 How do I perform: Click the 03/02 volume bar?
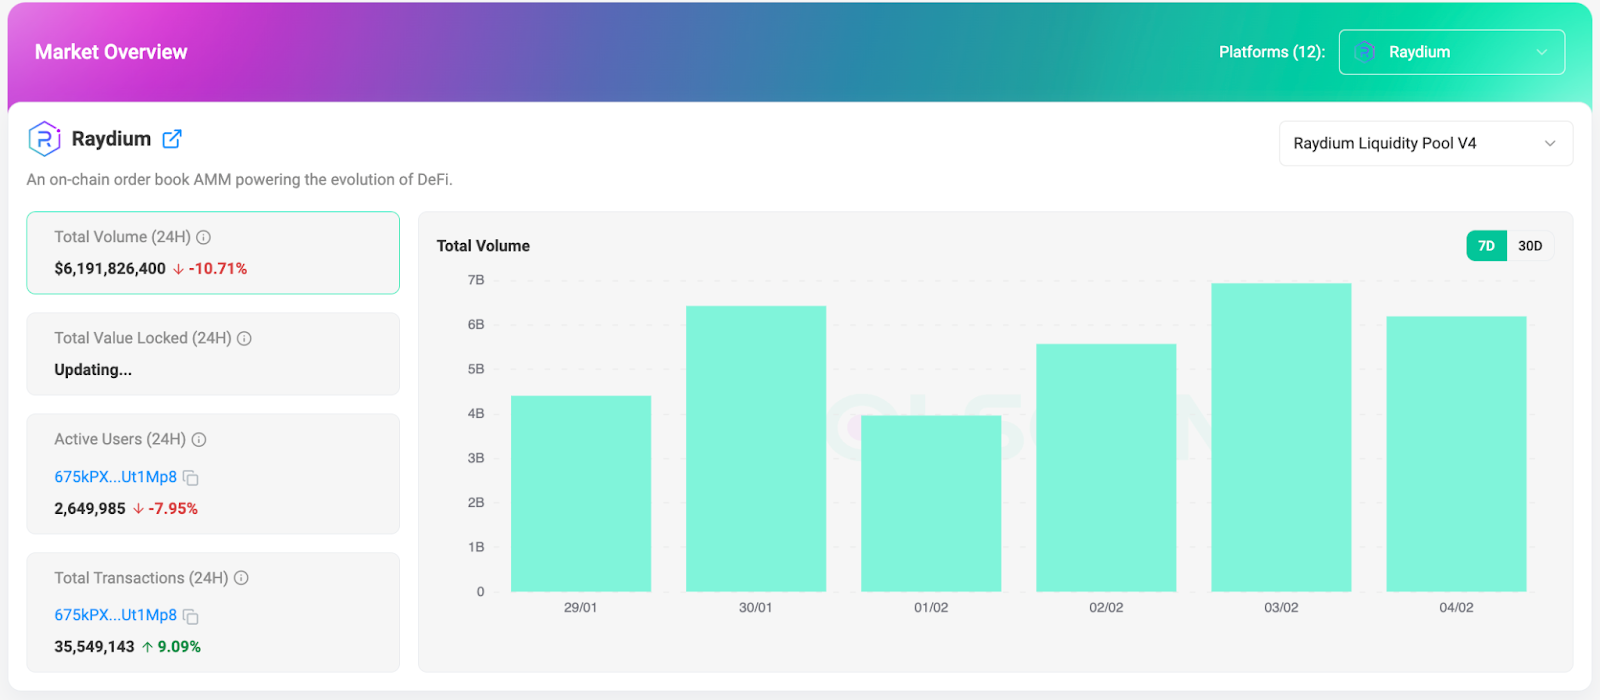pyautogui.click(x=1281, y=438)
